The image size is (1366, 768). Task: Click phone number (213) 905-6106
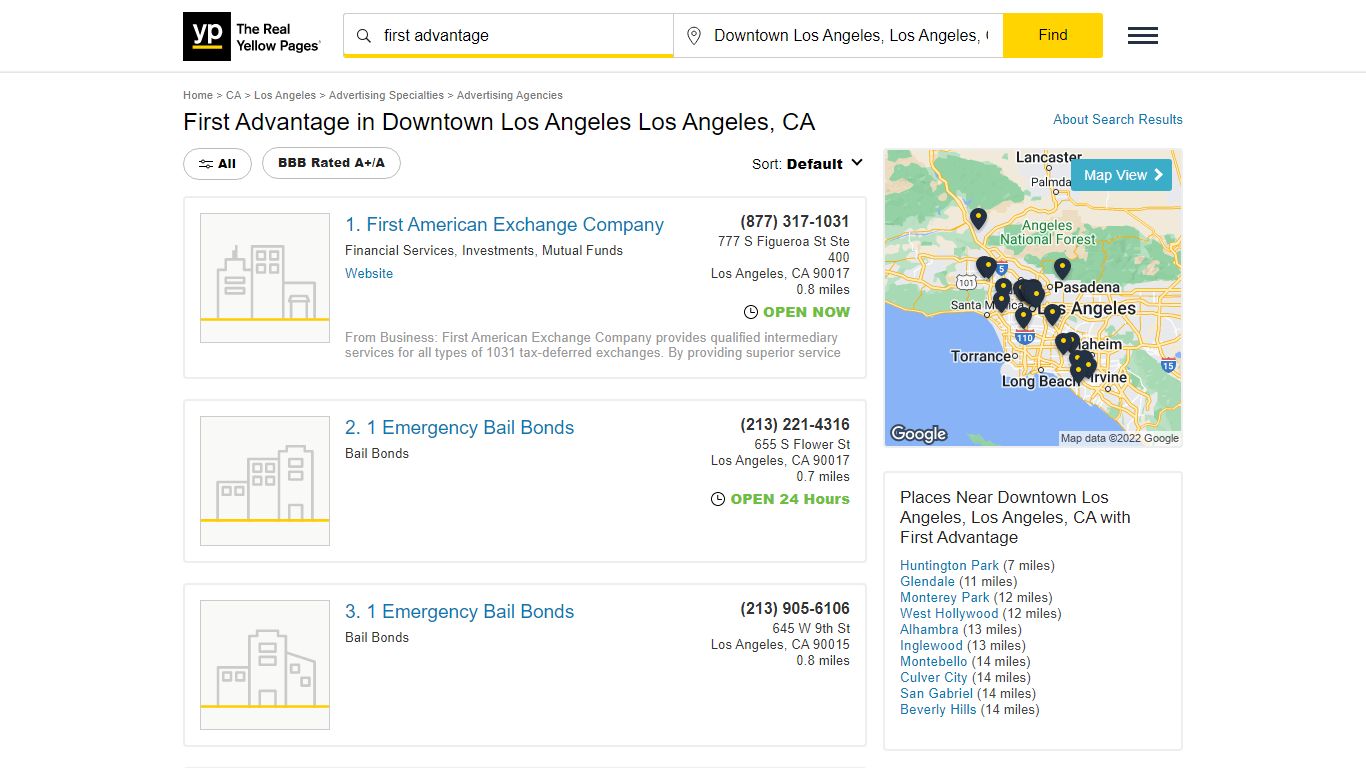click(795, 609)
